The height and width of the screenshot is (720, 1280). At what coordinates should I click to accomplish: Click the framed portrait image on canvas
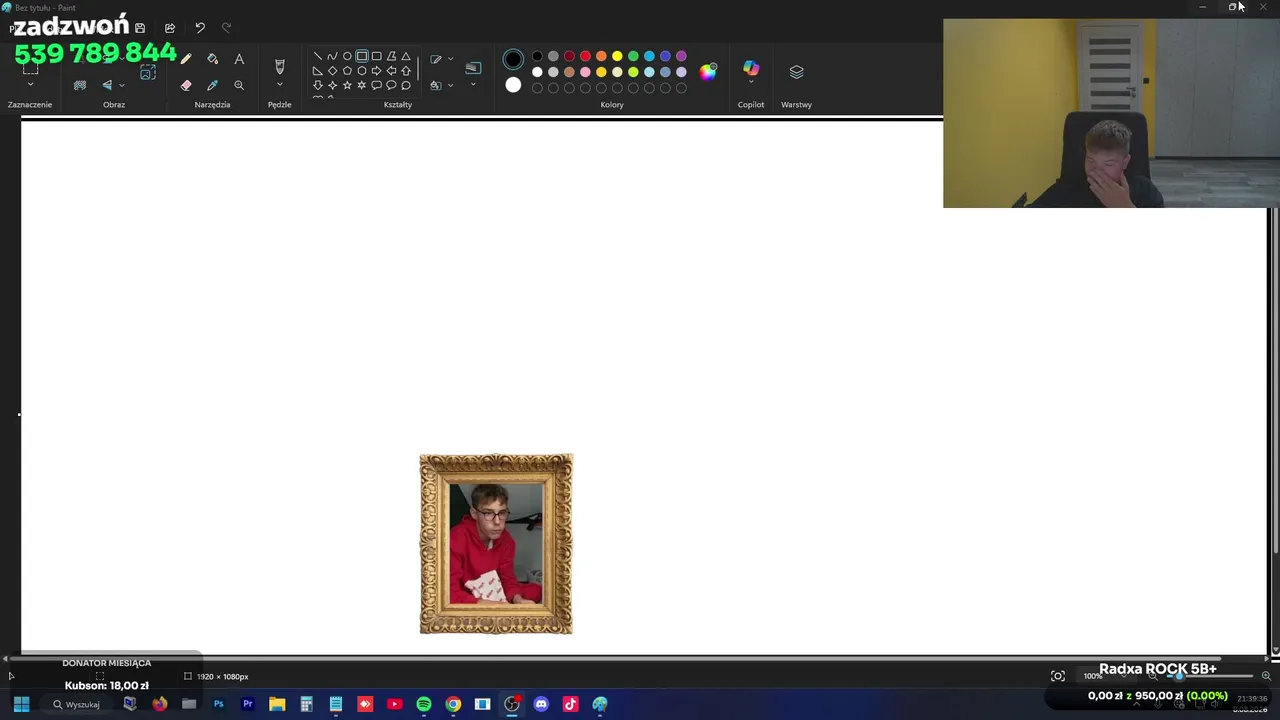click(x=496, y=544)
